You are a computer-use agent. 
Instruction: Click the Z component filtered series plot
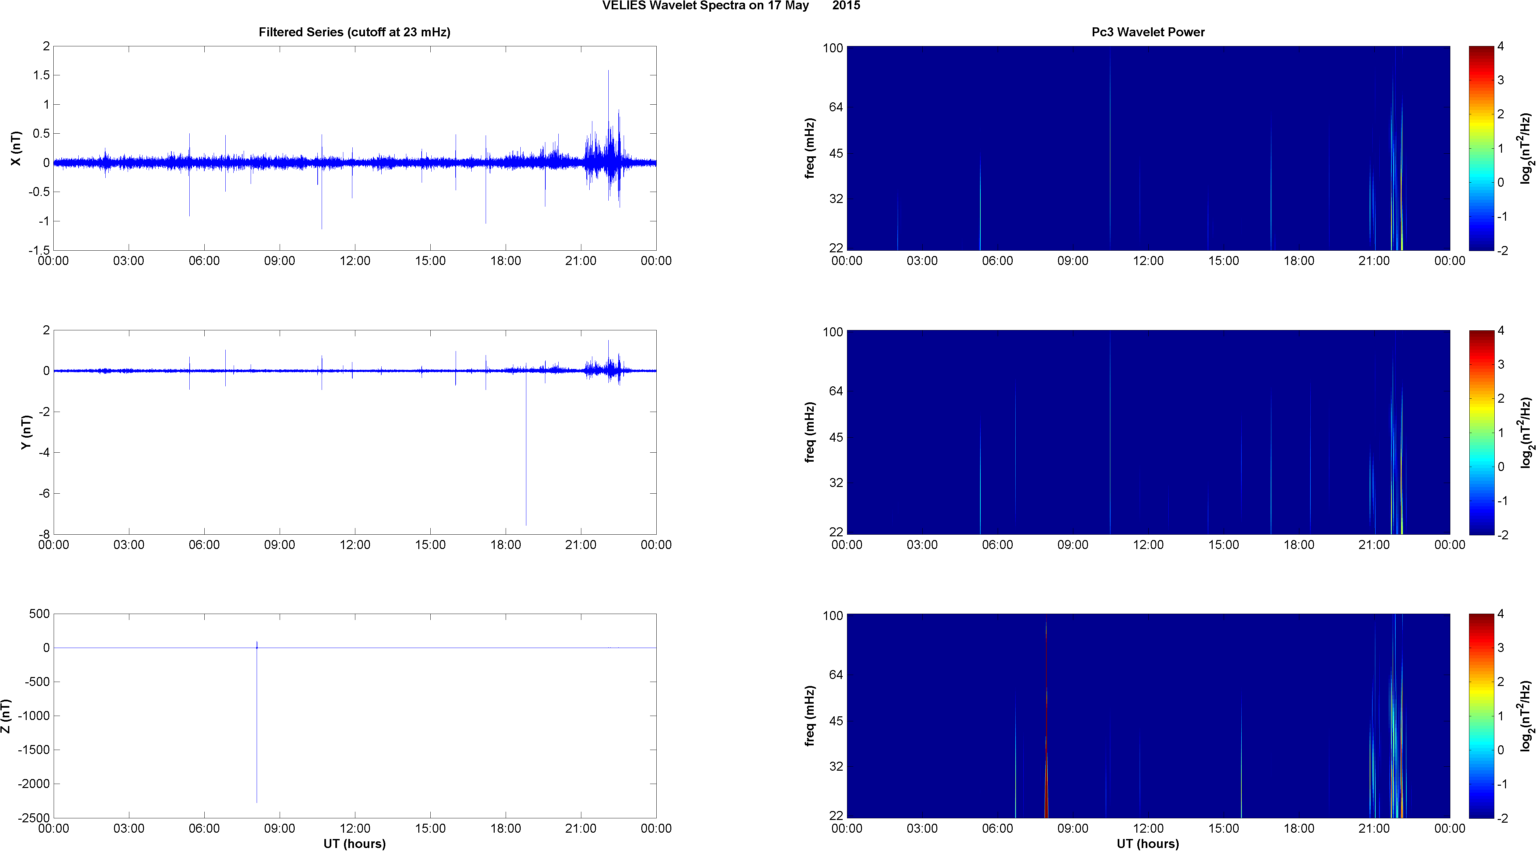[354, 716]
